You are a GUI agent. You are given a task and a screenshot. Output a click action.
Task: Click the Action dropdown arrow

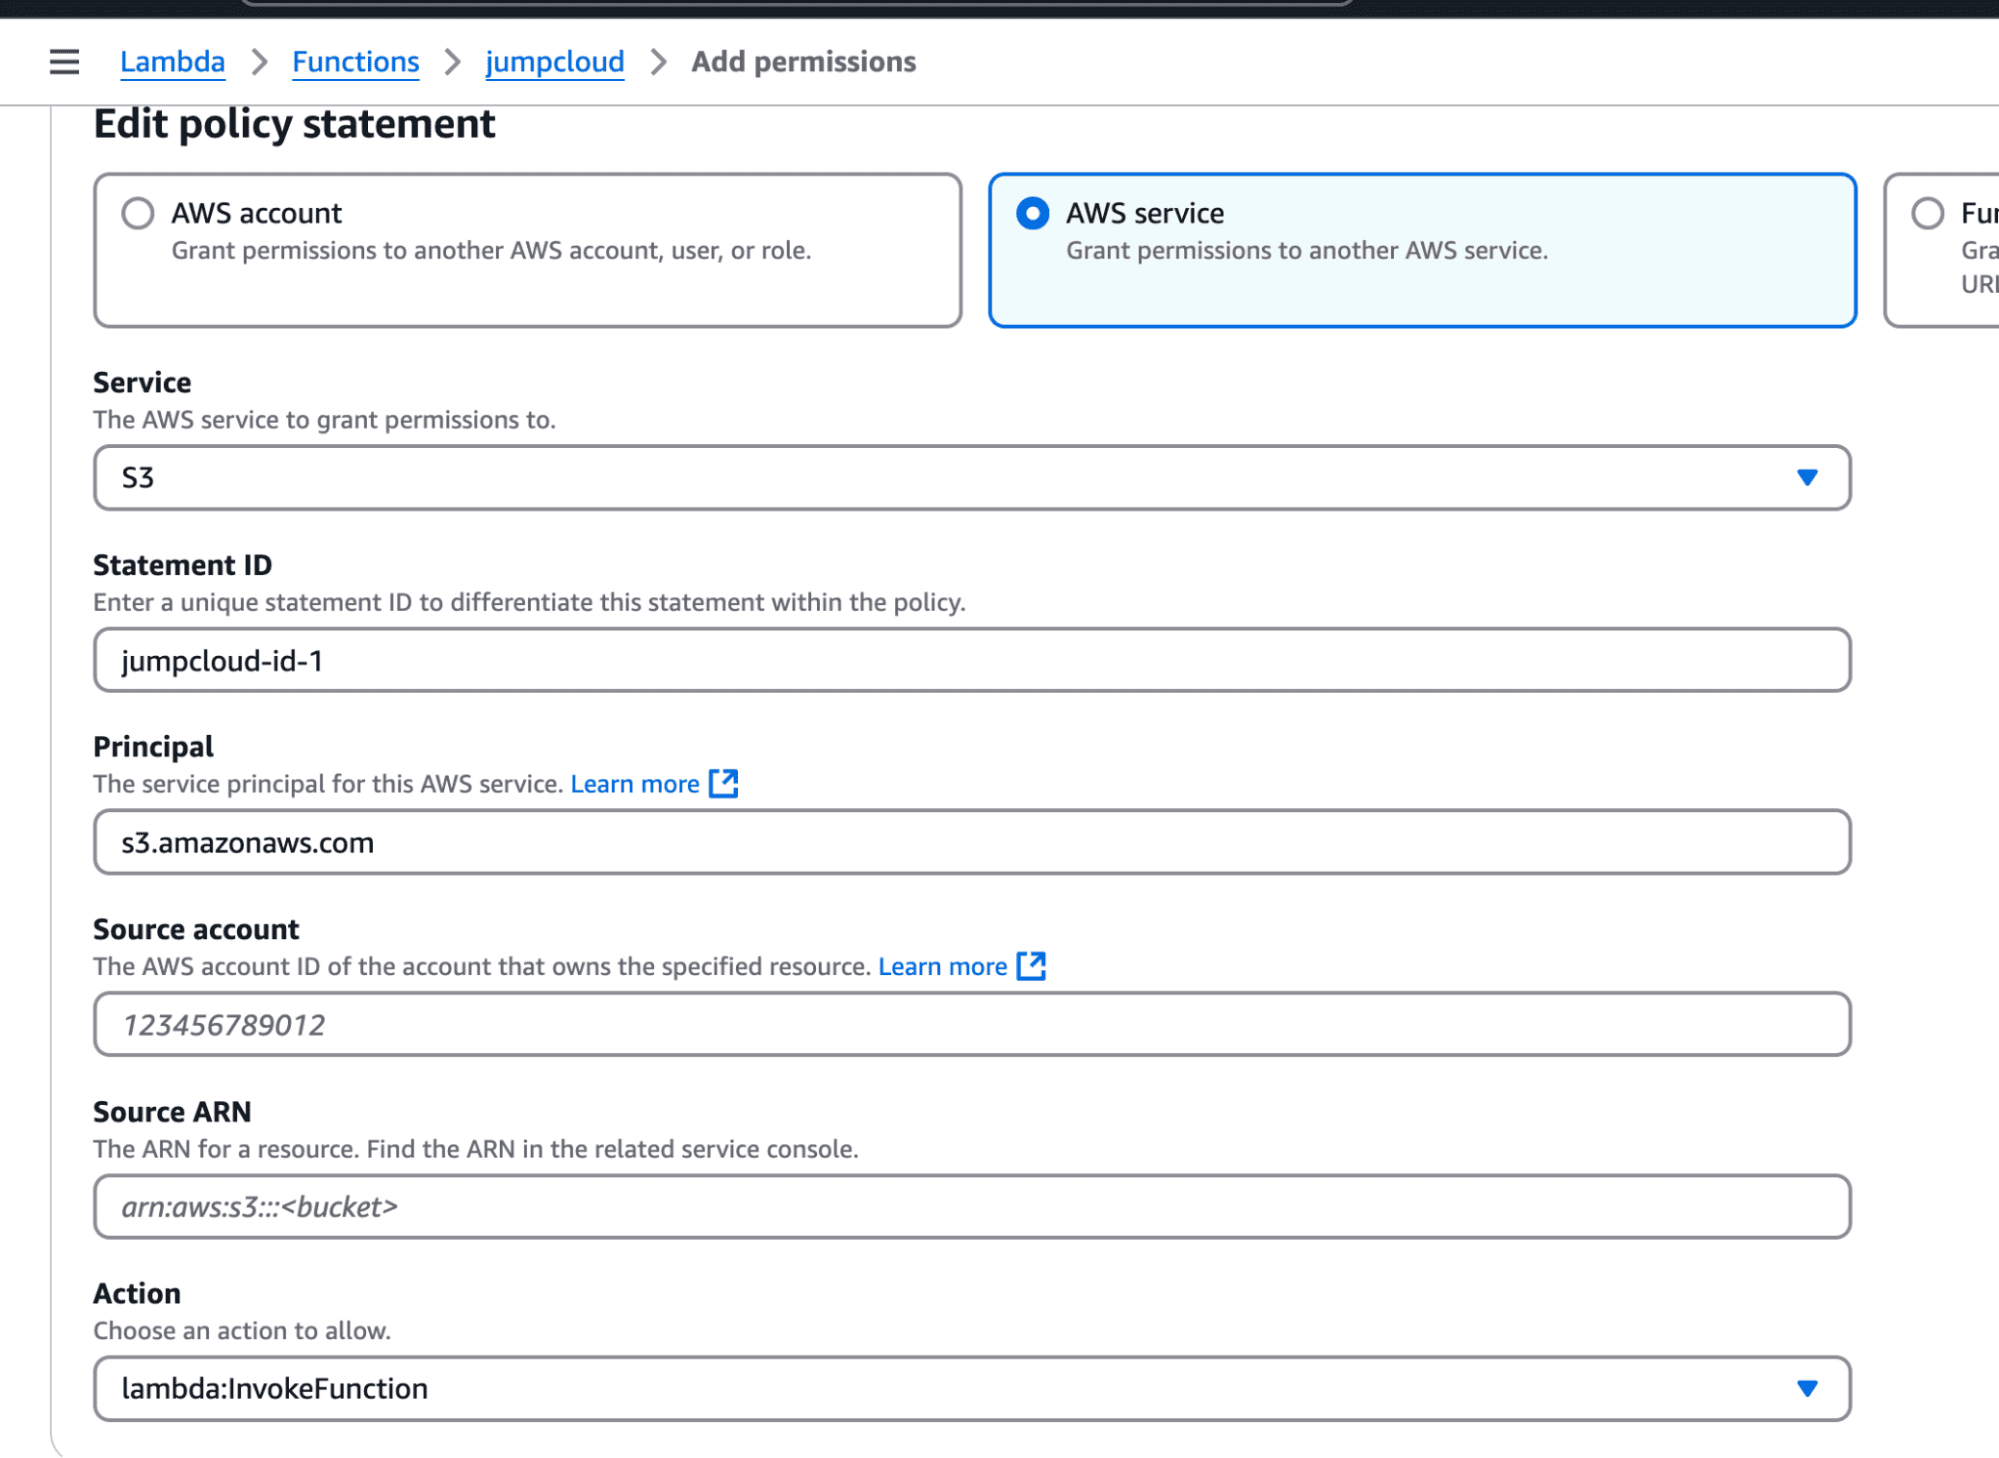(x=1806, y=1389)
